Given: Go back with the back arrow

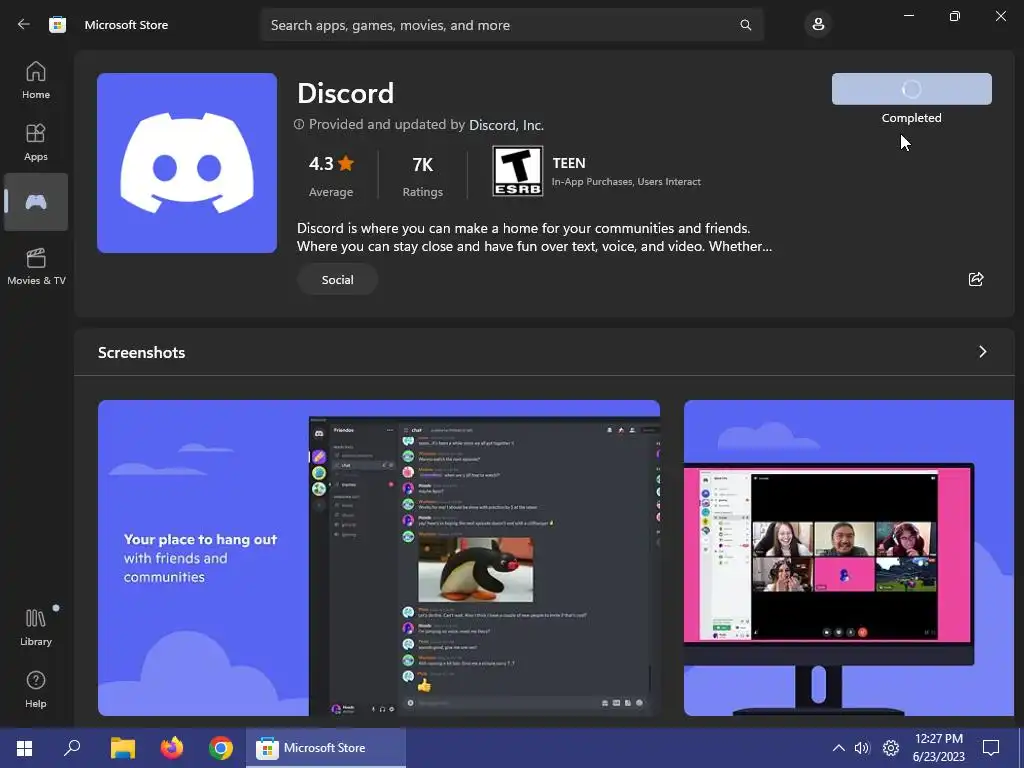Looking at the screenshot, I should [x=24, y=24].
